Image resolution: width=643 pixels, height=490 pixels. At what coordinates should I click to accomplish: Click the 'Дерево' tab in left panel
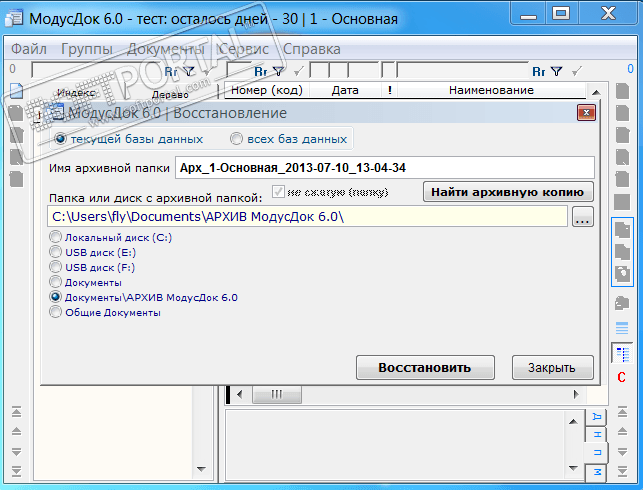tap(170, 95)
